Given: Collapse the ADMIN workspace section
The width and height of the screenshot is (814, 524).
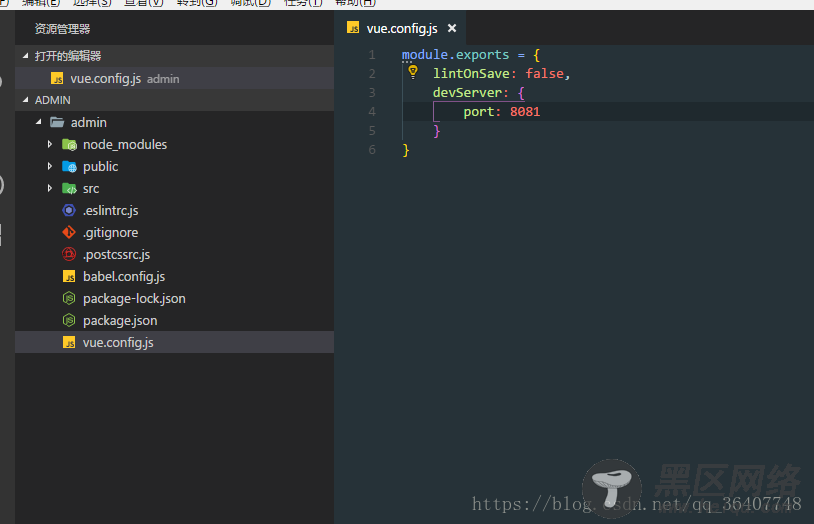Looking at the screenshot, I should [25, 100].
